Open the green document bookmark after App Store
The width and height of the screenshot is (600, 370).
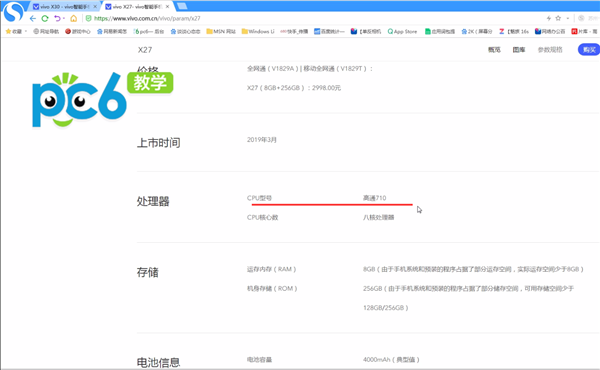point(440,31)
